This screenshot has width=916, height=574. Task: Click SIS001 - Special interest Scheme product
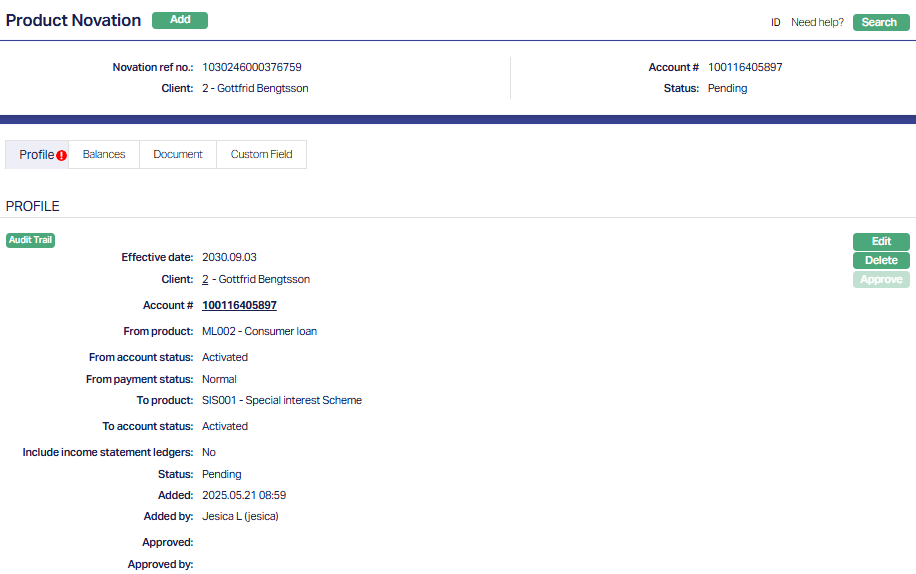point(281,400)
